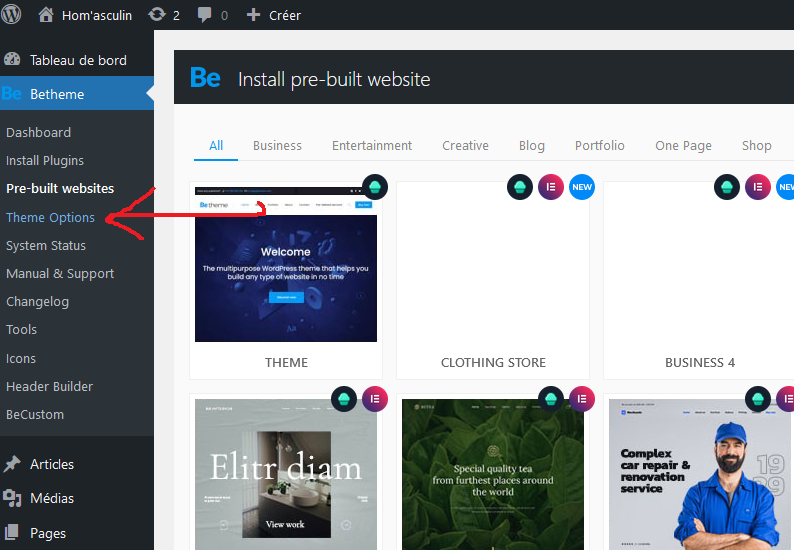Viewport: 794px width, 550px height.
Task: Open Pre-built websites submenu item
Action: click(60, 188)
